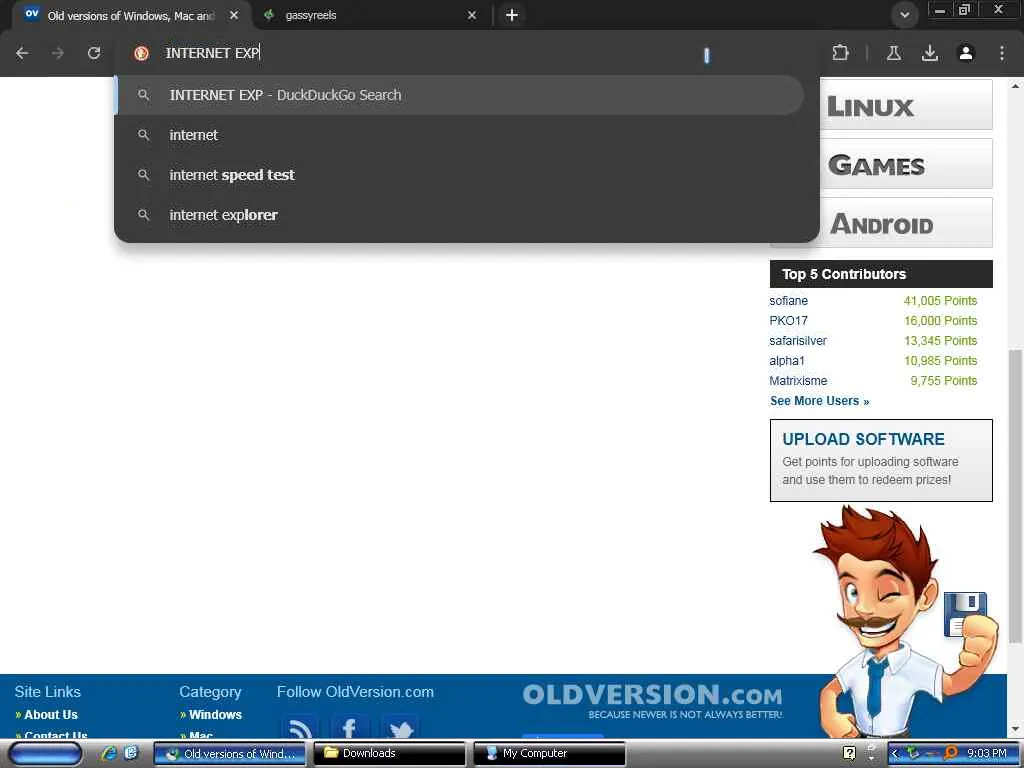Open contributor safarisilver's profile
The width and height of the screenshot is (1024, 768).
pos(798,341)
